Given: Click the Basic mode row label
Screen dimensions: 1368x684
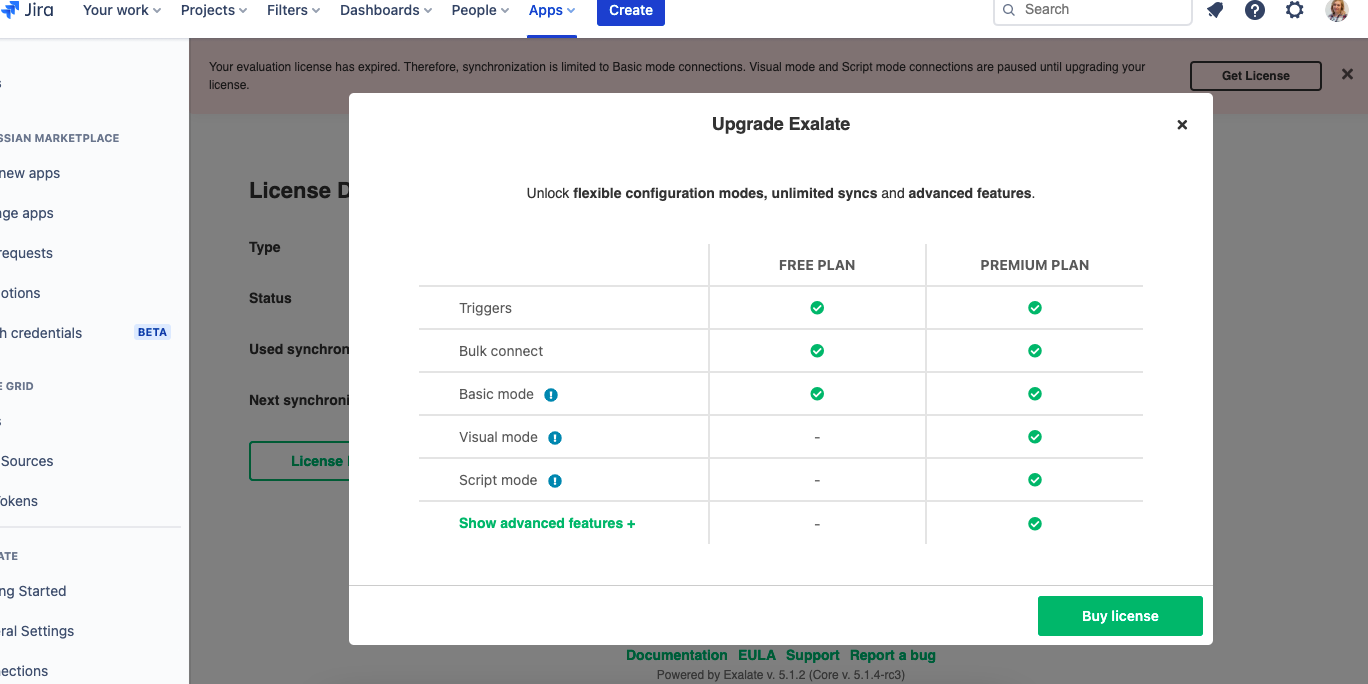Looking at the screenshot, I should [x=496, y=394].
